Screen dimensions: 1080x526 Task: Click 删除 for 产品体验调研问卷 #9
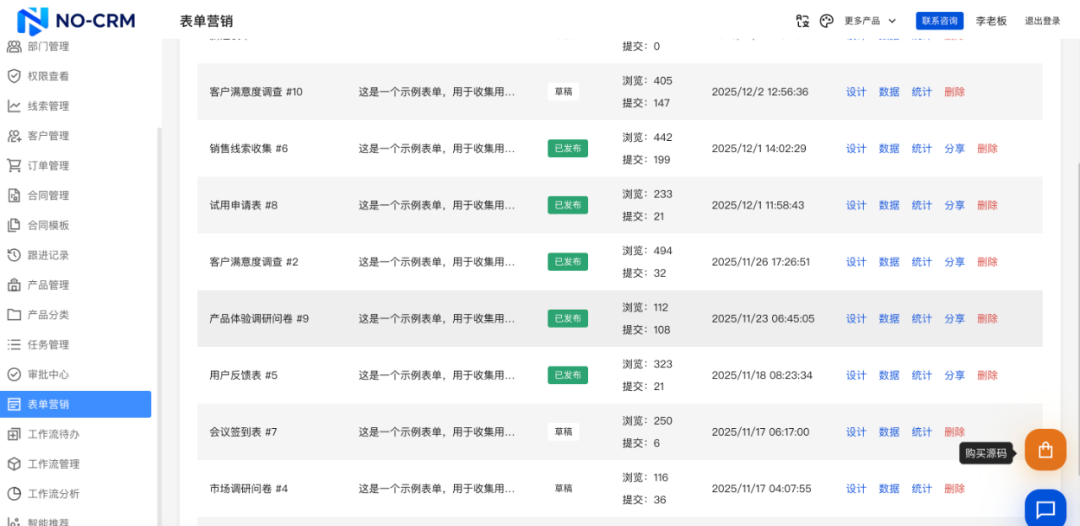point(987,319)
